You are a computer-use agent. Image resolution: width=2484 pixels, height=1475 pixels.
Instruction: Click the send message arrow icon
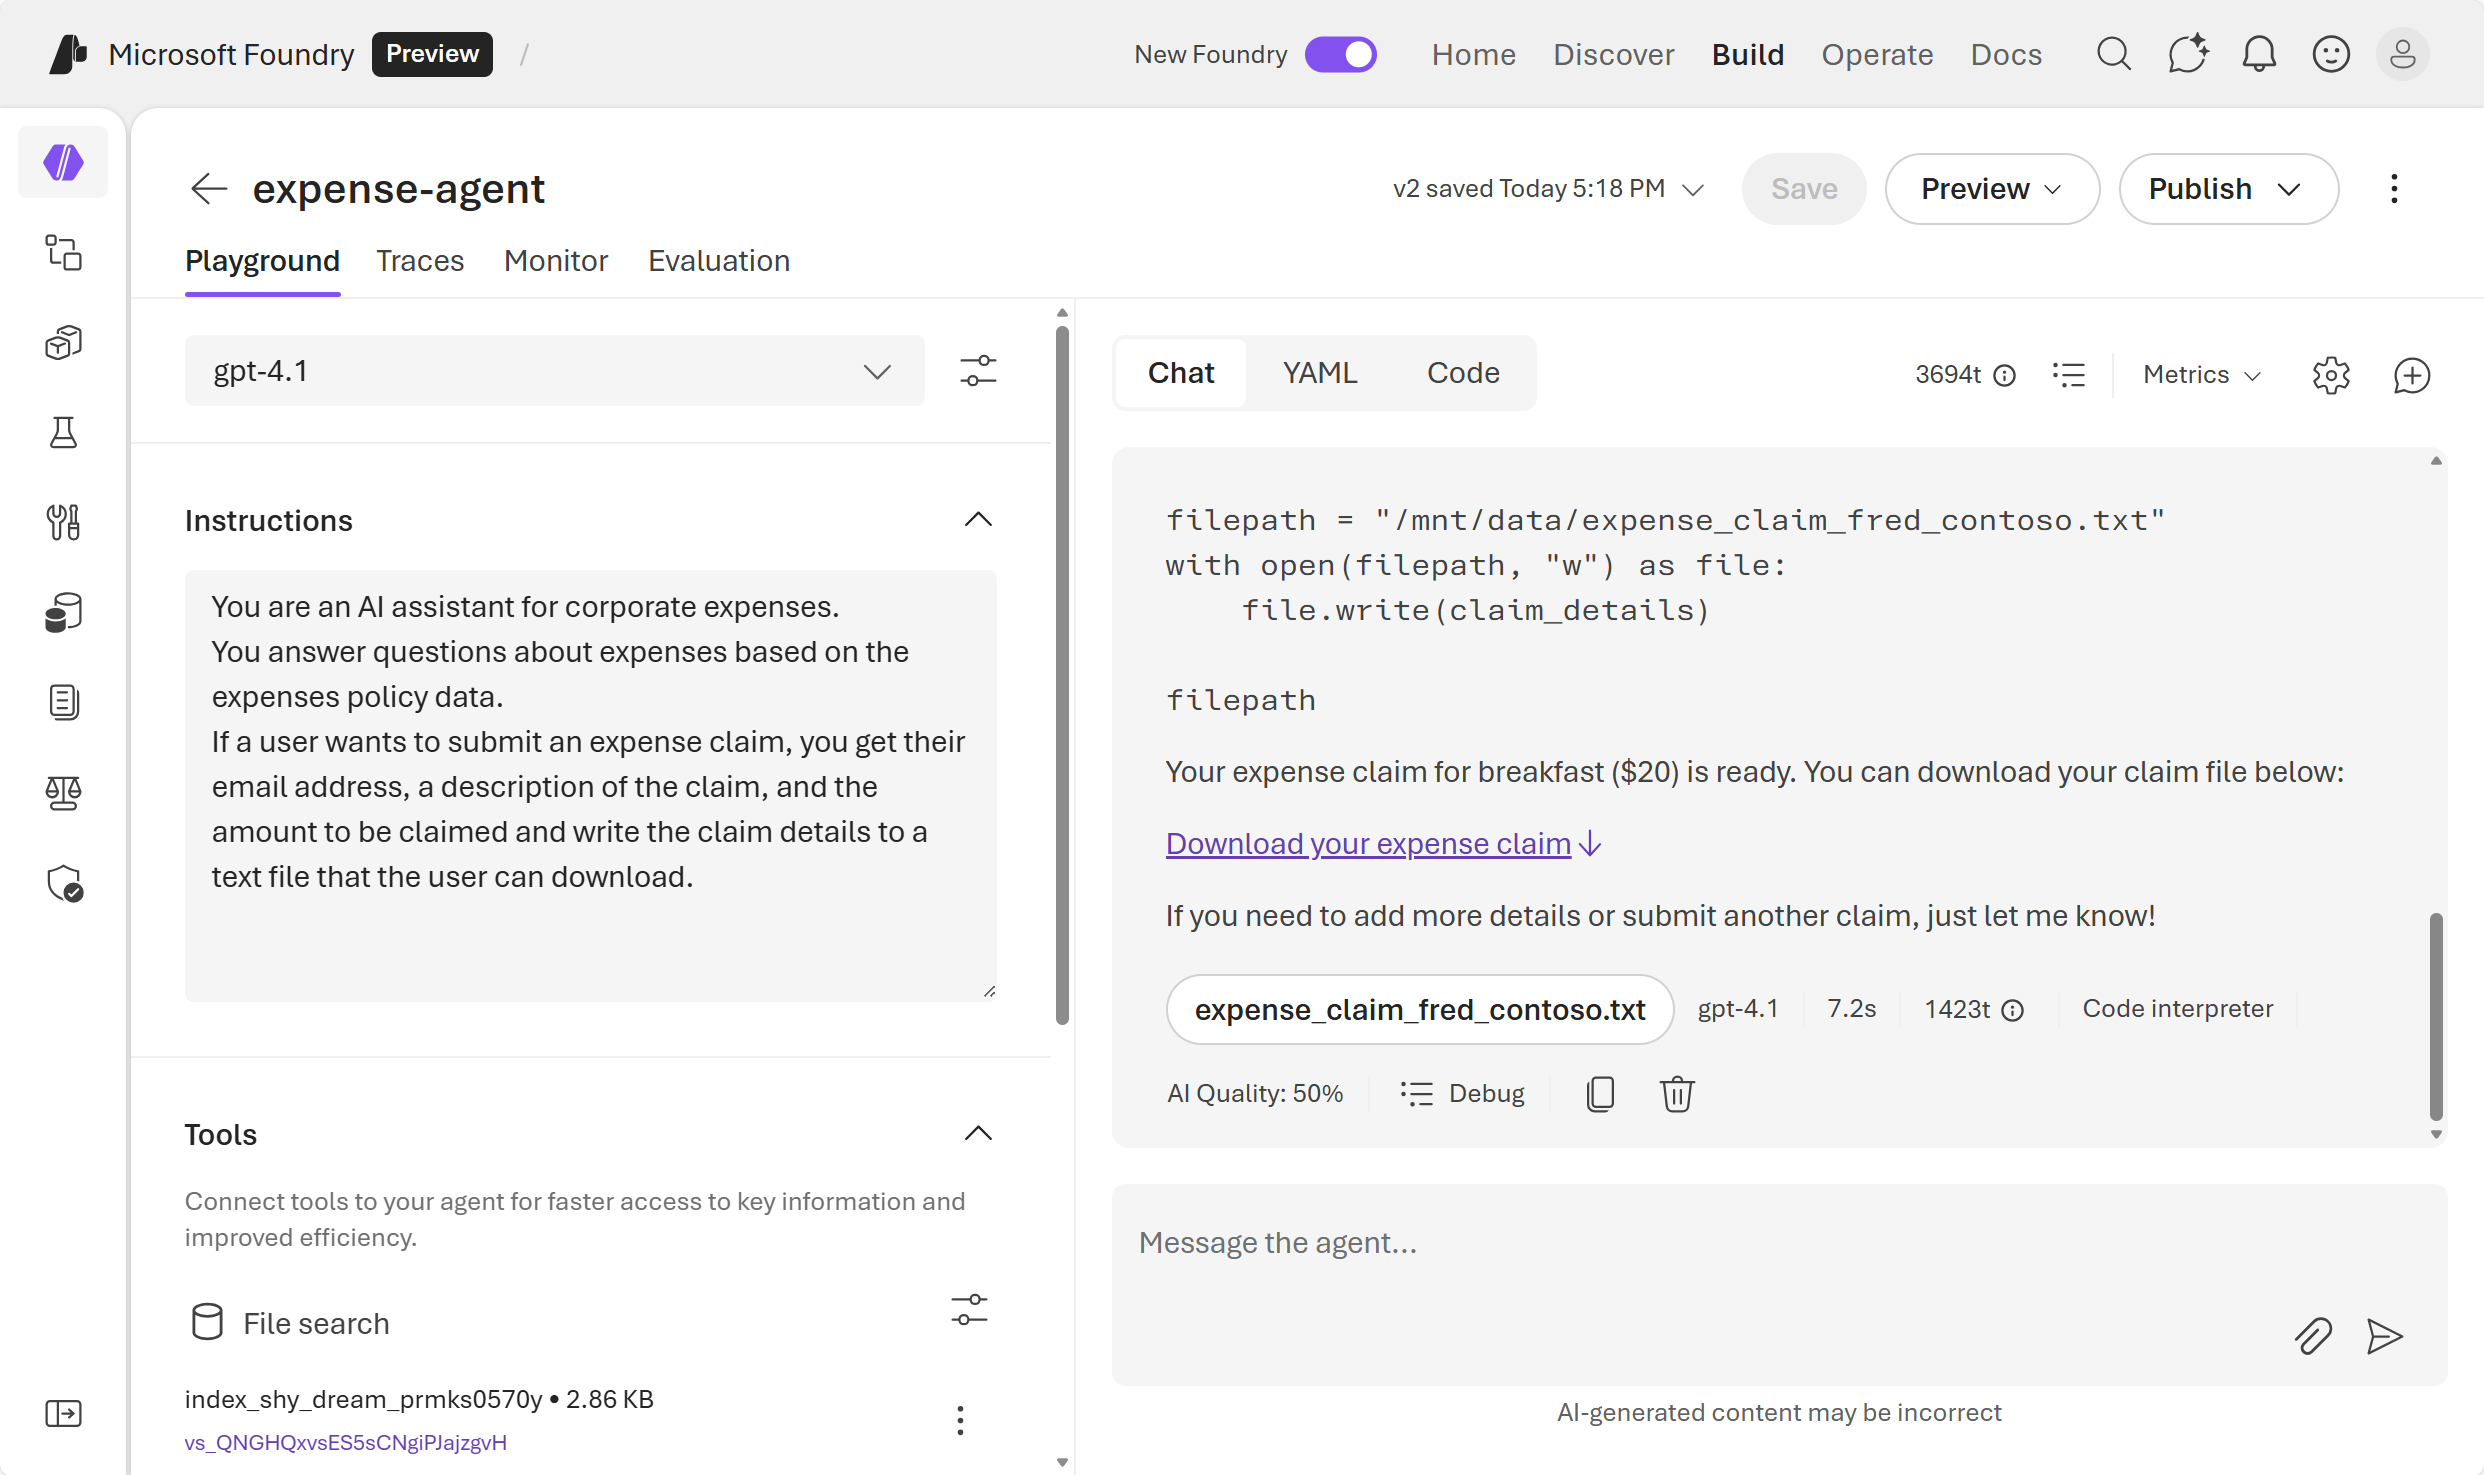(x=2384, y=1336)
